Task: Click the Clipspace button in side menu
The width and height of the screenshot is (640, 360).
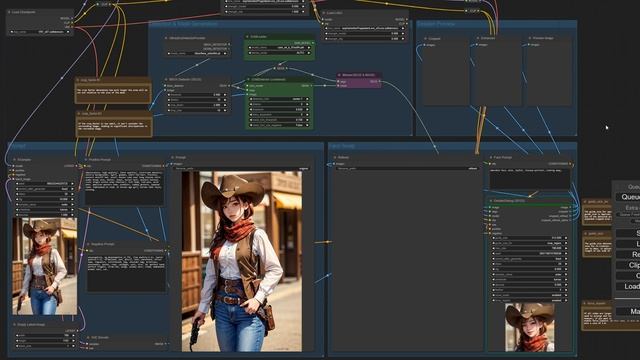Action: pyautogui.click(x=628, y=265)
